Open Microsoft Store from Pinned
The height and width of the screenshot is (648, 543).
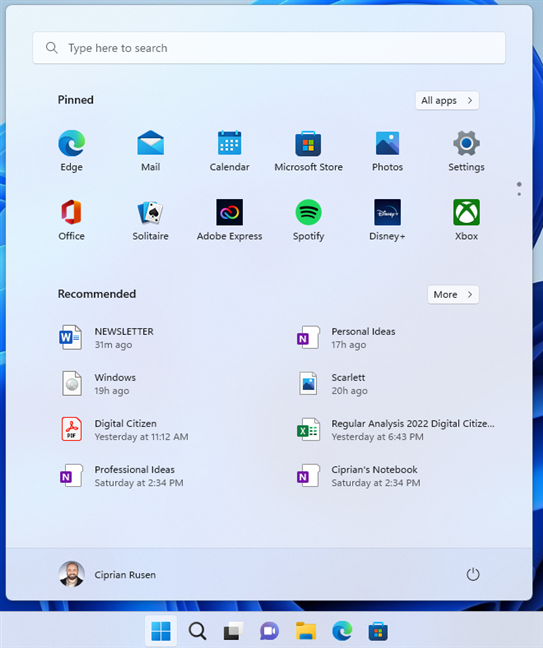(x=308, y=151)
